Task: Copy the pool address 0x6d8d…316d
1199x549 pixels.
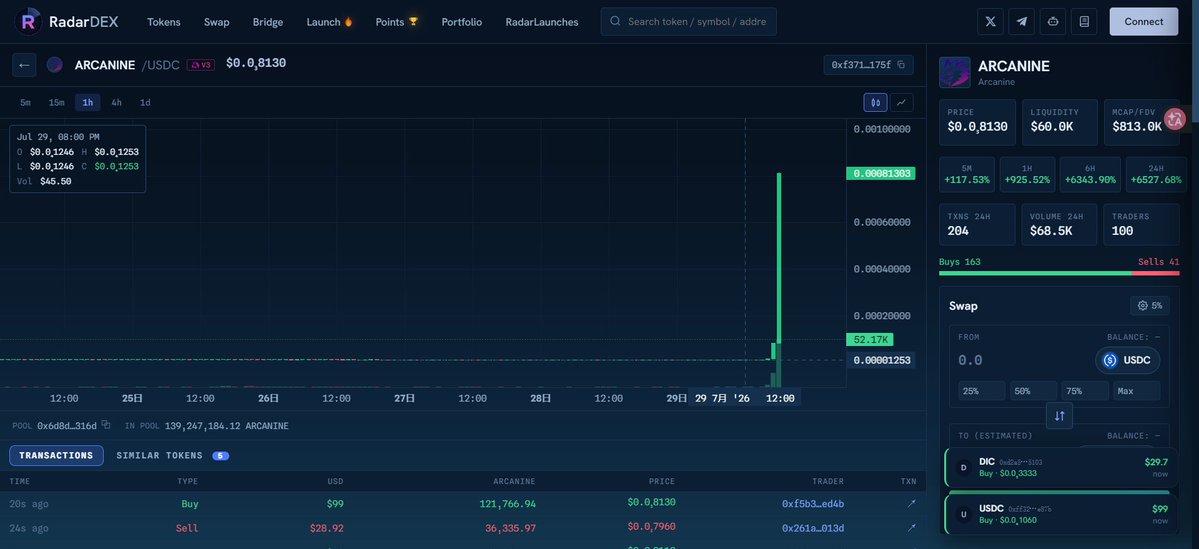Action: click(106, 425)
